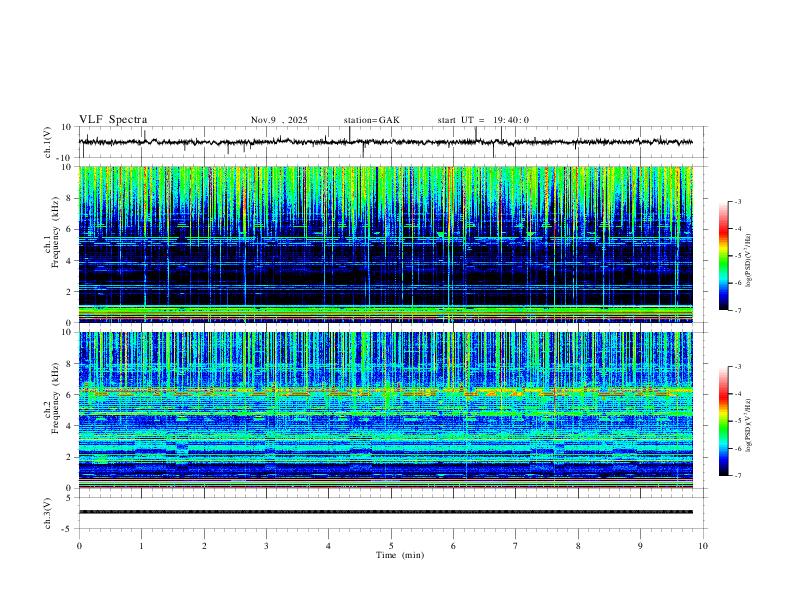This screenshot has width=792, height=612.
Task: Click the "station=GAK" label
Action: [371, 120]
